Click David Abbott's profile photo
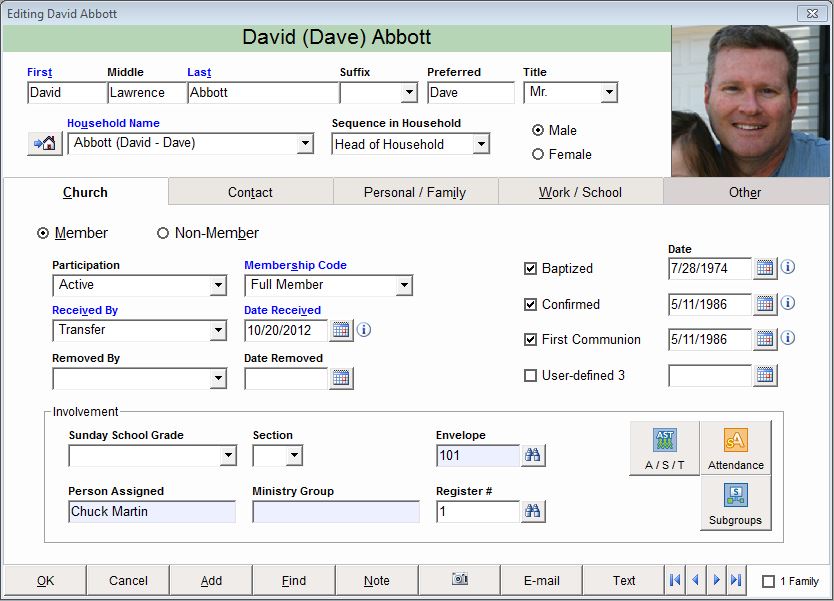Image resolution: width=834 pixels, height=601 pixels. click(751, 100)
